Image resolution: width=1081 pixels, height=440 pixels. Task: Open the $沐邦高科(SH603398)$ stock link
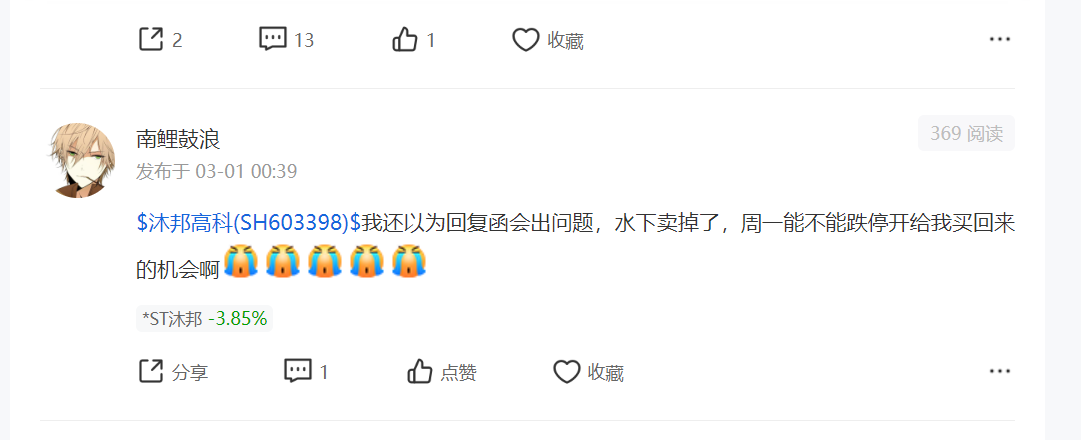point(249,223)
